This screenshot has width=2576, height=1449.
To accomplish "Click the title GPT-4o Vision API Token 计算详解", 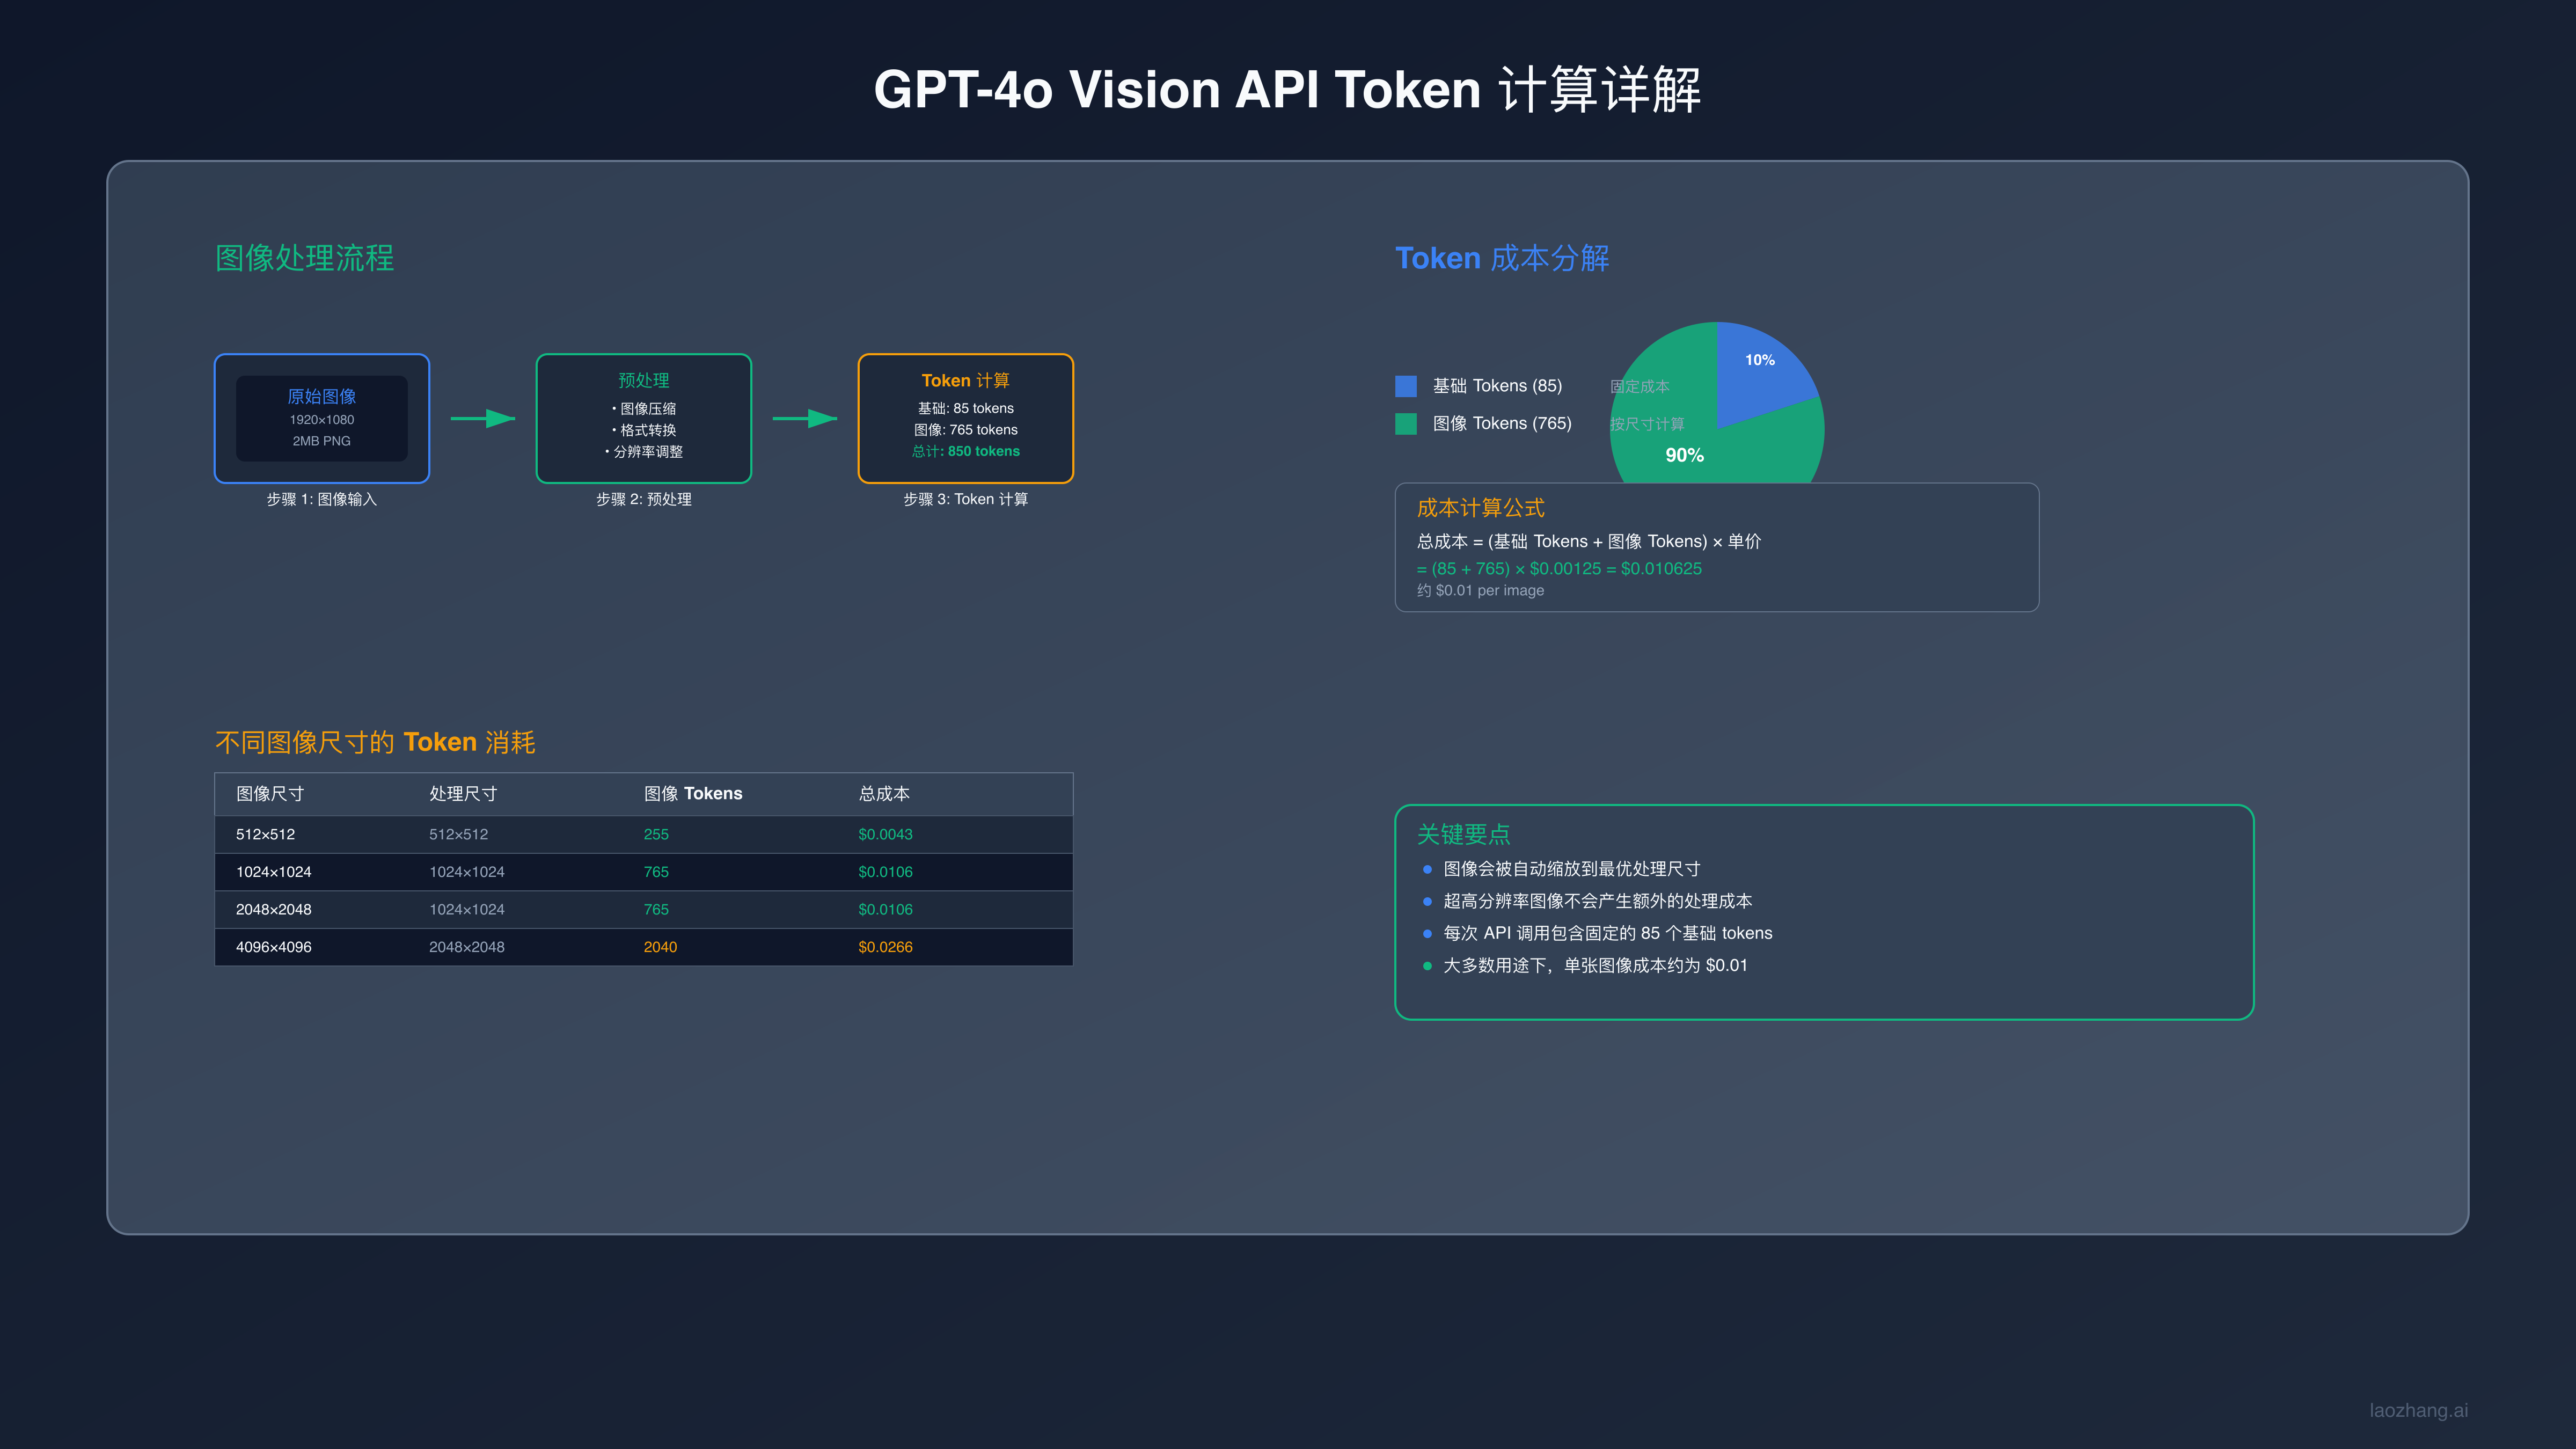I will [x=1287, y=89].
